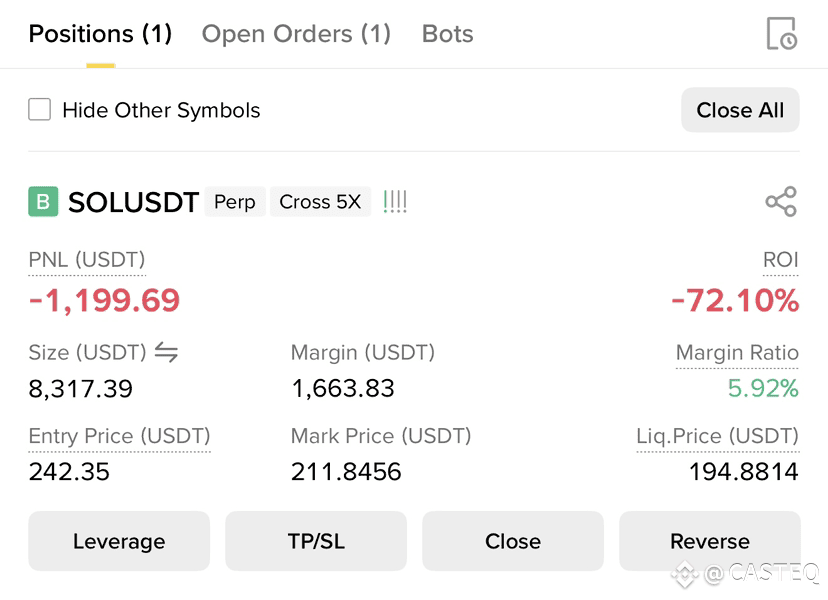Set TP/SL for the position

click(316, 541)
